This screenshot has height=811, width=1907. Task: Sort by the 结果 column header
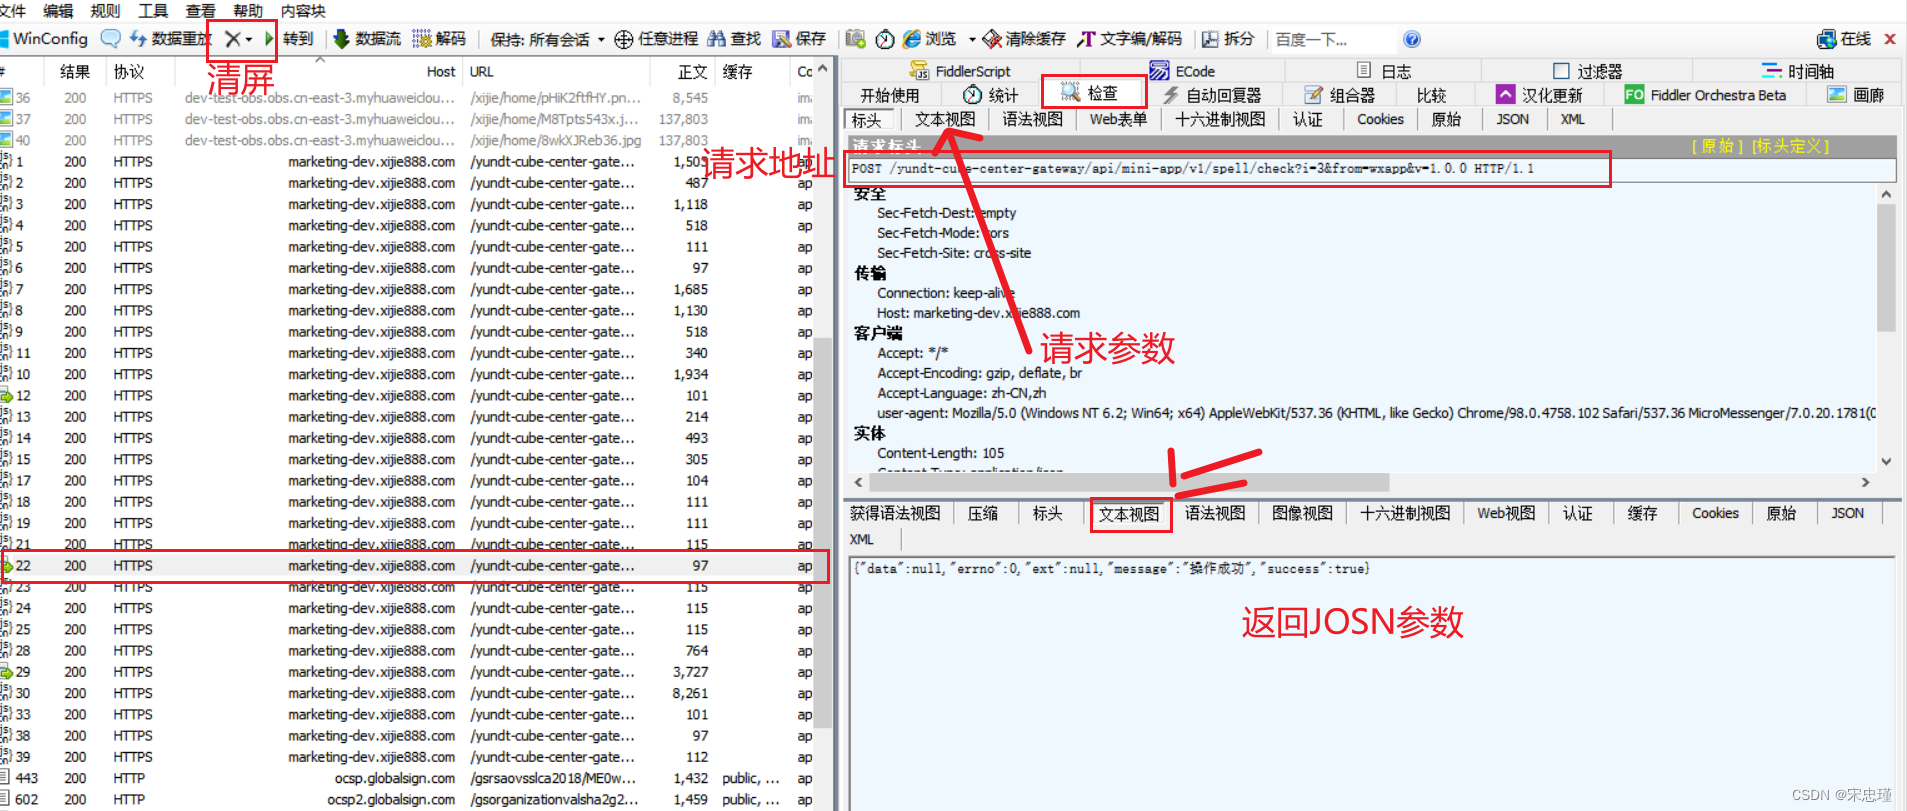pyautogui.click(x=75, y=72)
